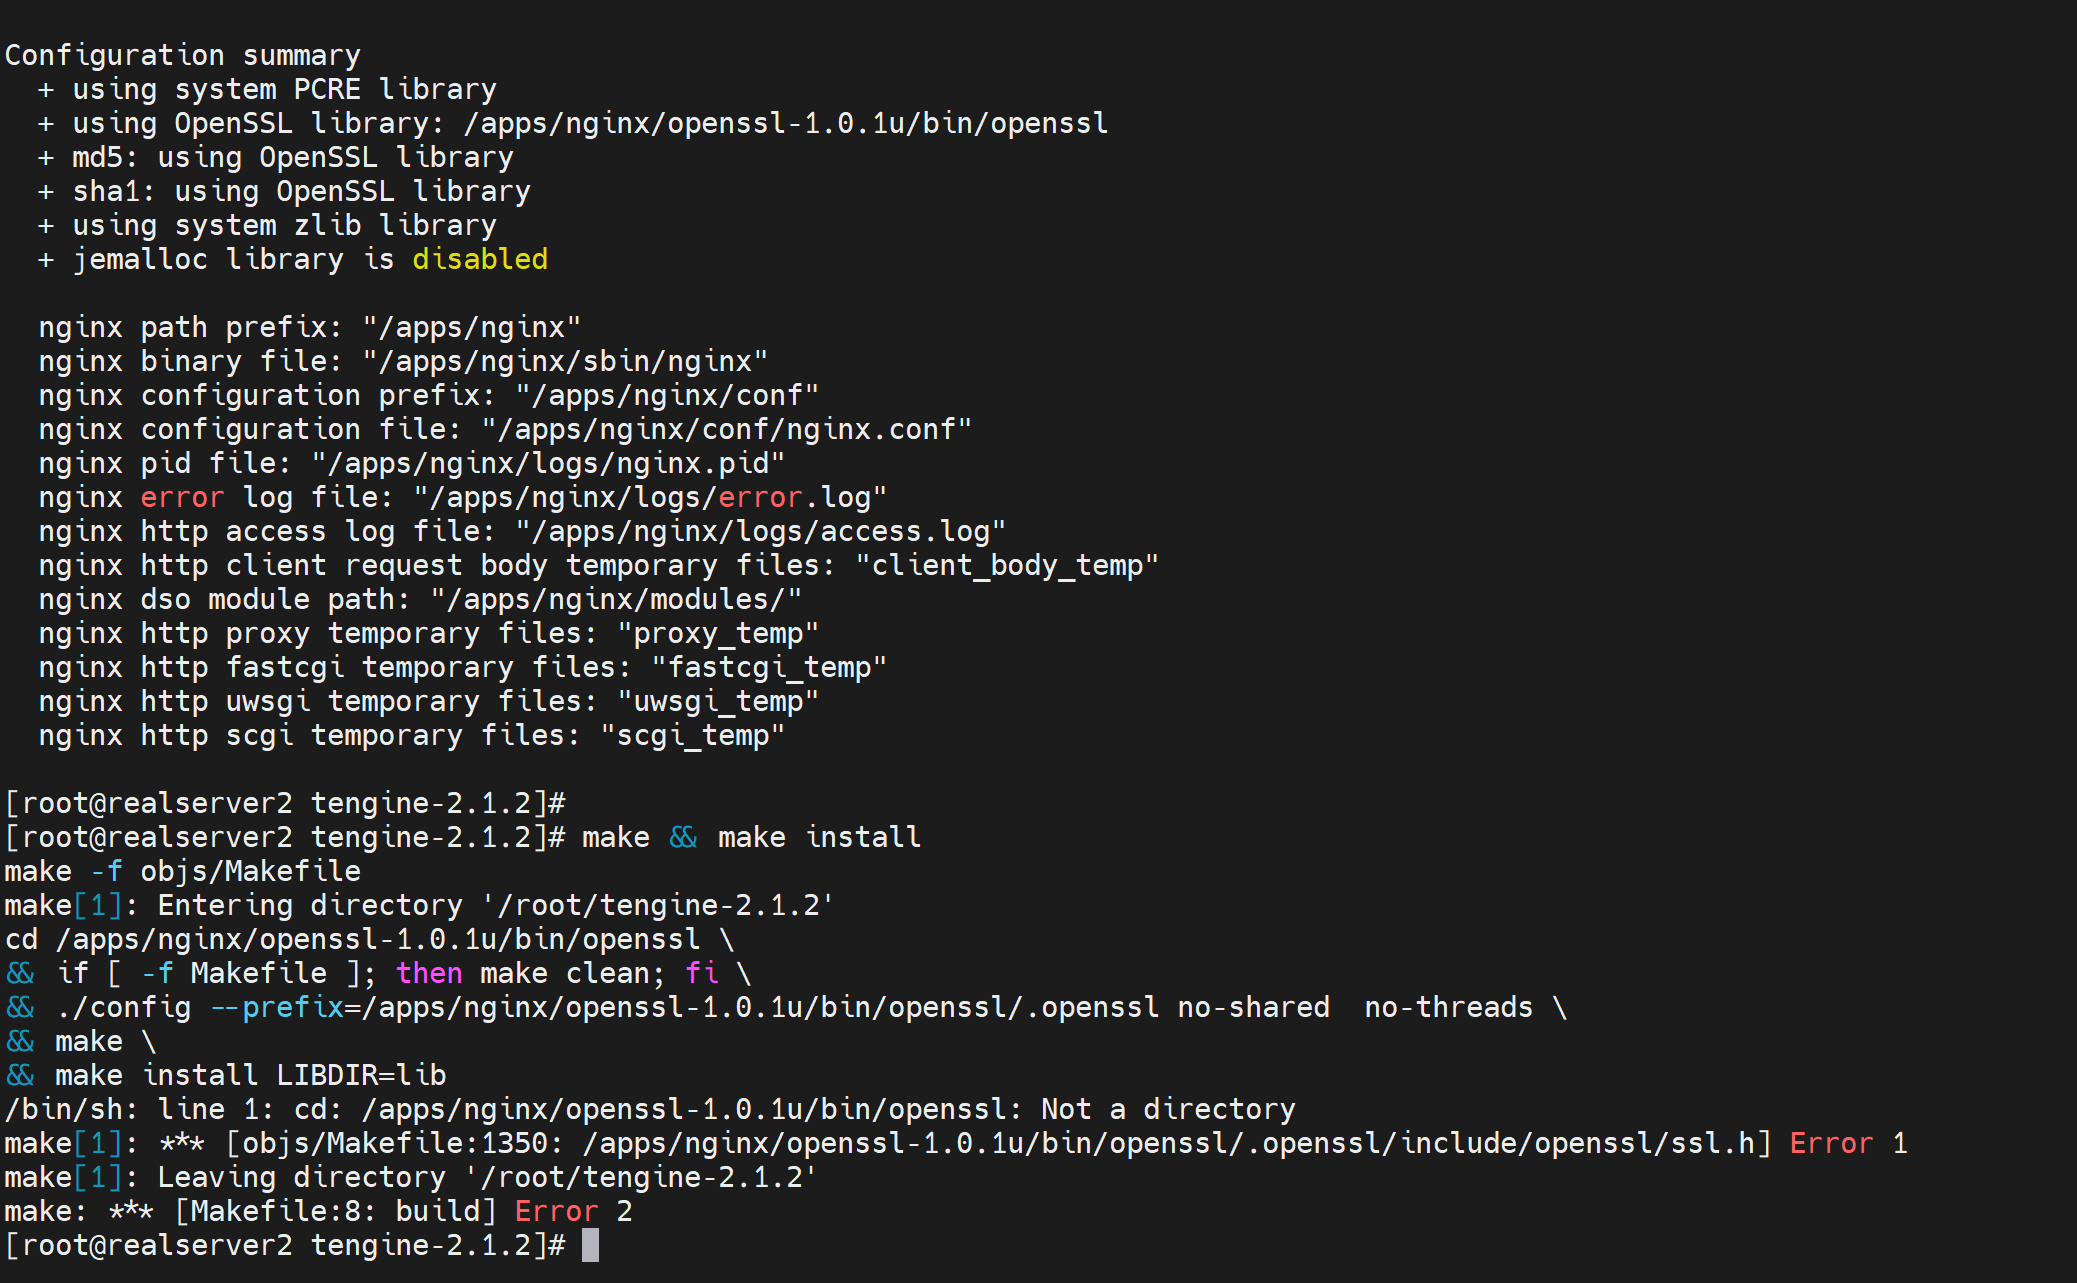Click the nginx.pid file path
Image resolution: width=2077 pixels, height=1283 pixels.
pos(548,463)
